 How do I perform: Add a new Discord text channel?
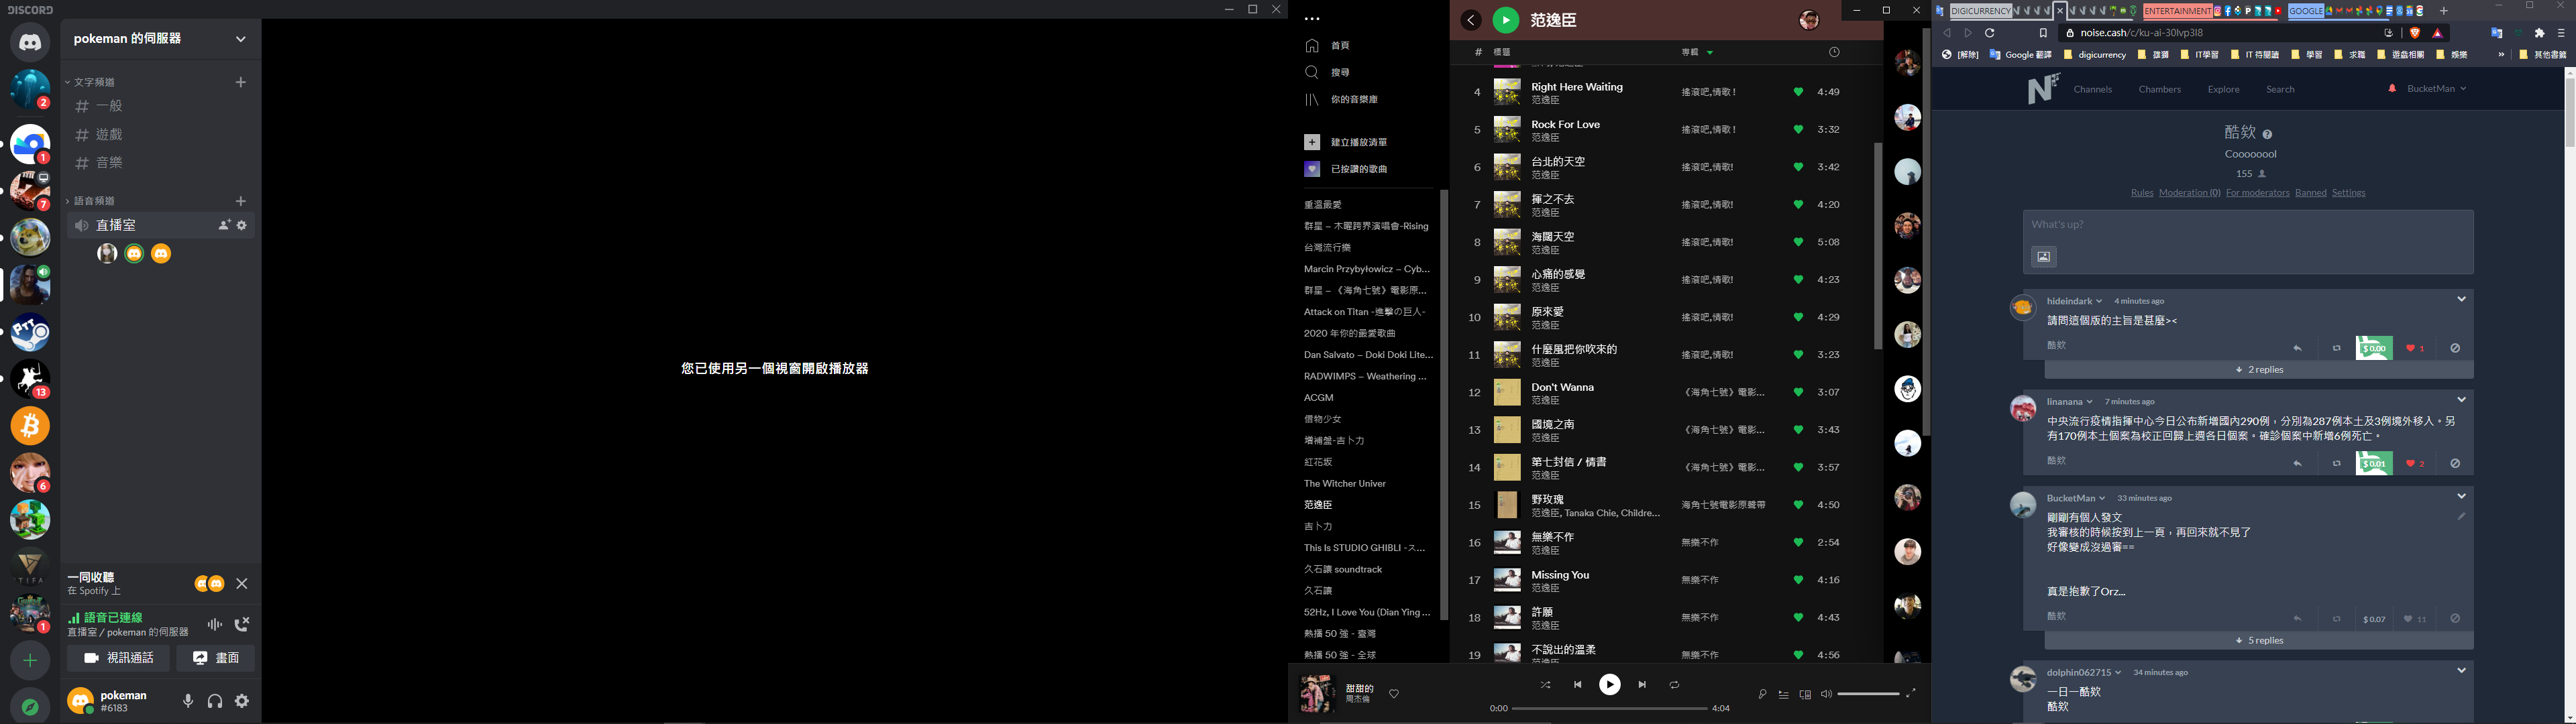(x=240, y=82)
